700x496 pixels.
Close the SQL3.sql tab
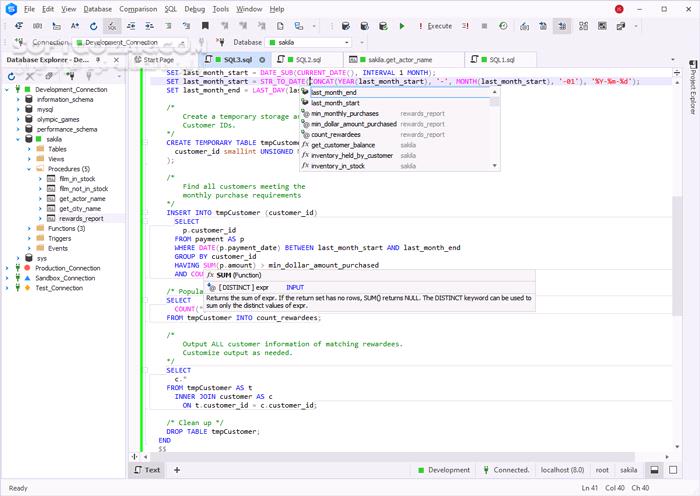(262, 60)
